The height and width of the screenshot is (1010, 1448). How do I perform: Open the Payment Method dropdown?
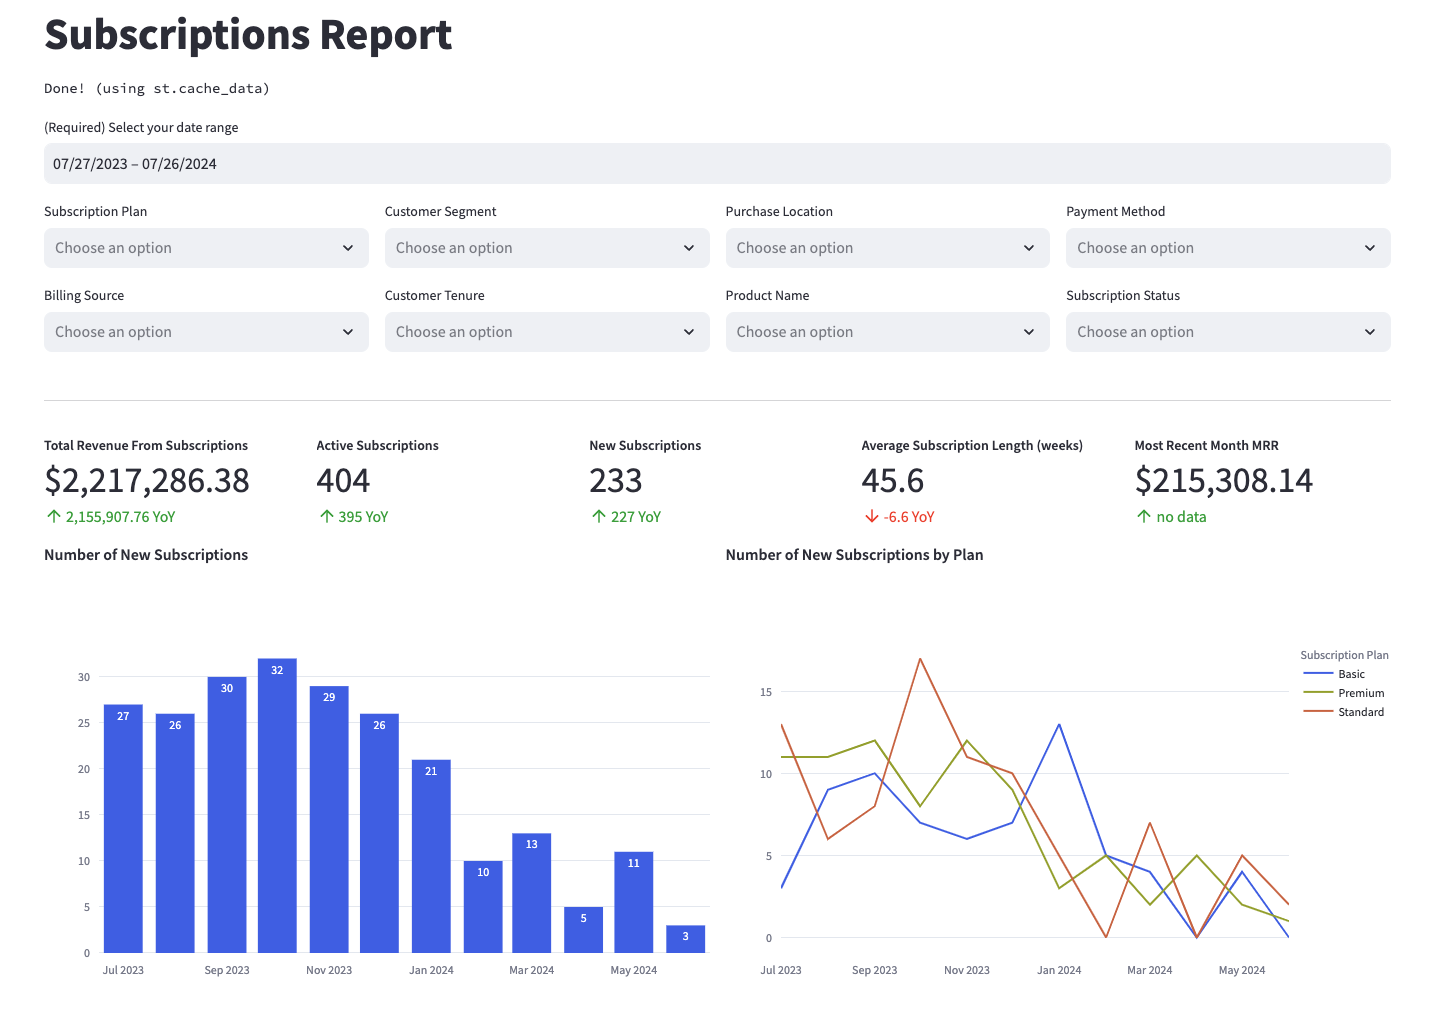pos(1228,247)
